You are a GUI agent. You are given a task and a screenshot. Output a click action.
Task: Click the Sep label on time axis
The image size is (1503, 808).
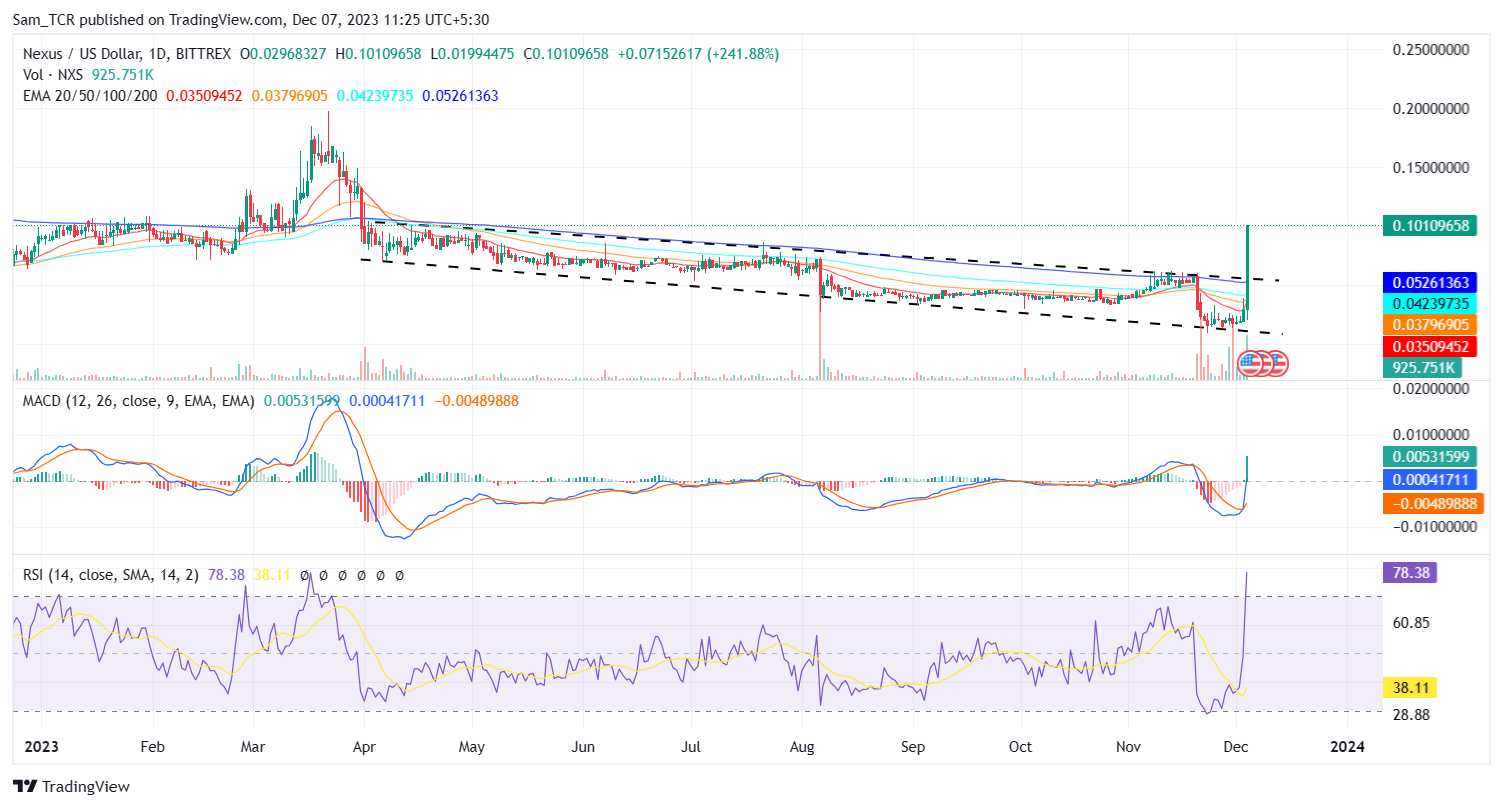pos(914,746)
